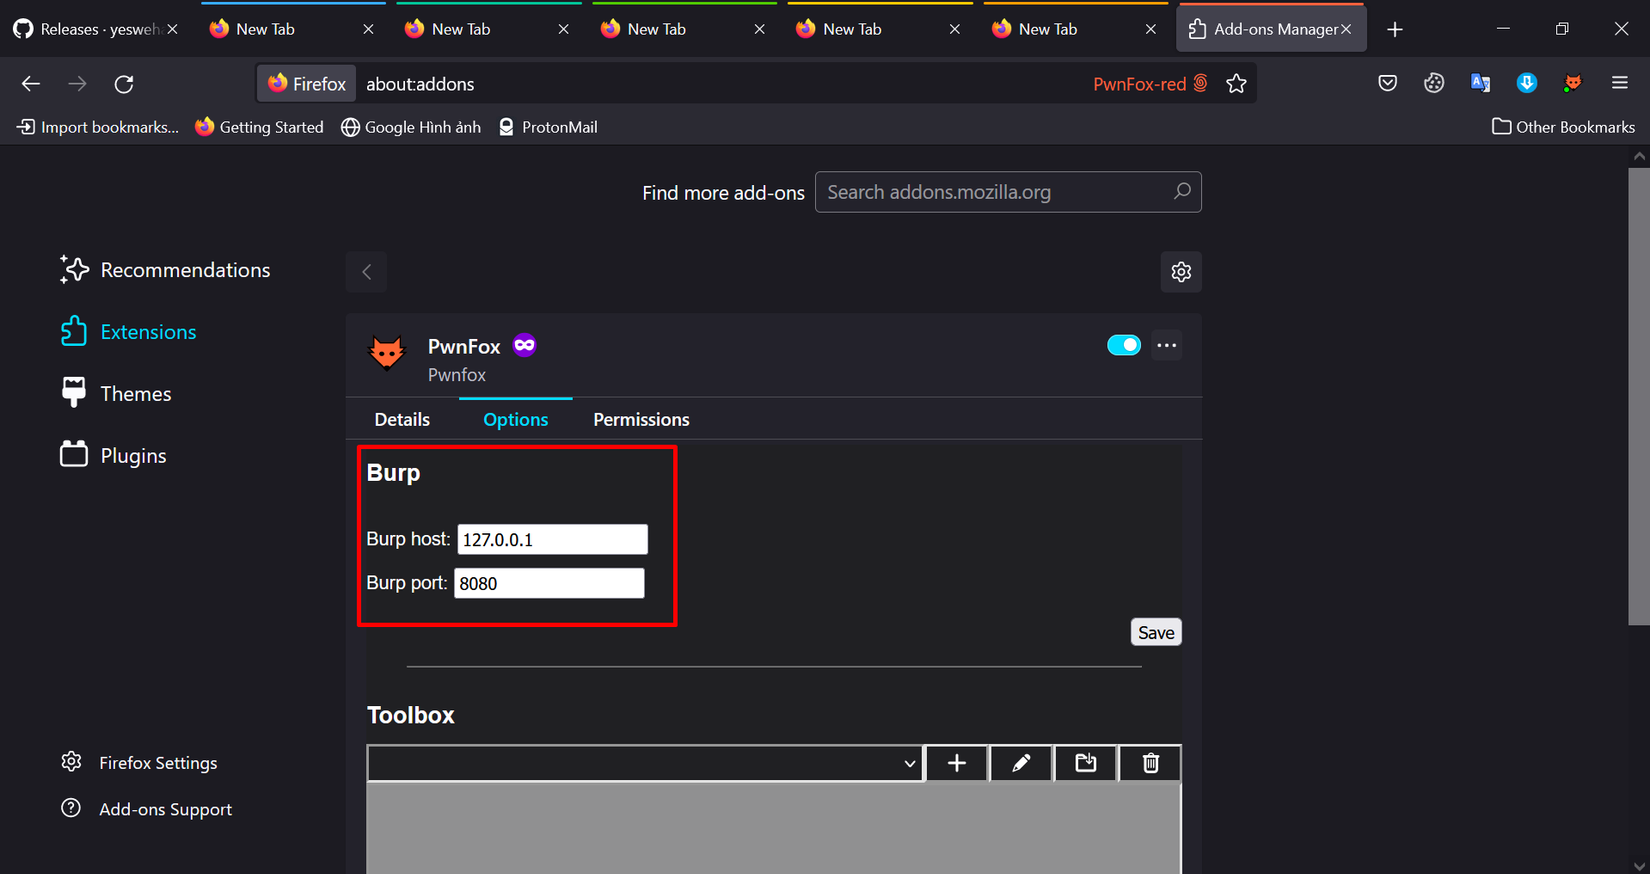Open the ProtonMail bookmark

pos(548,127)
